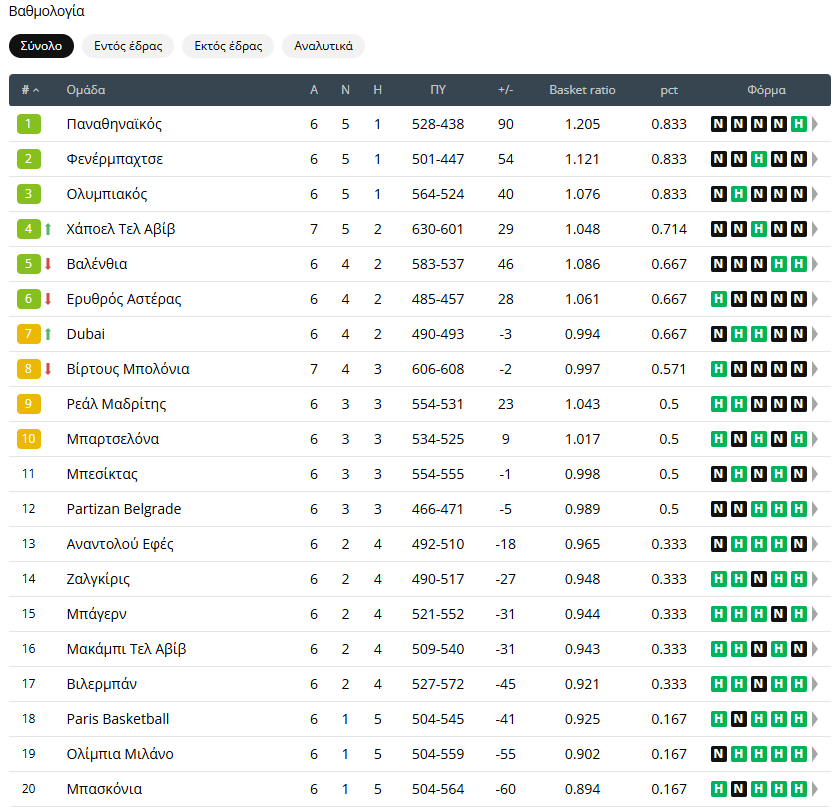Click the black N form badge for Μπάγερν
This screenshot has width=839, height=812.
[x=779, y=614]
